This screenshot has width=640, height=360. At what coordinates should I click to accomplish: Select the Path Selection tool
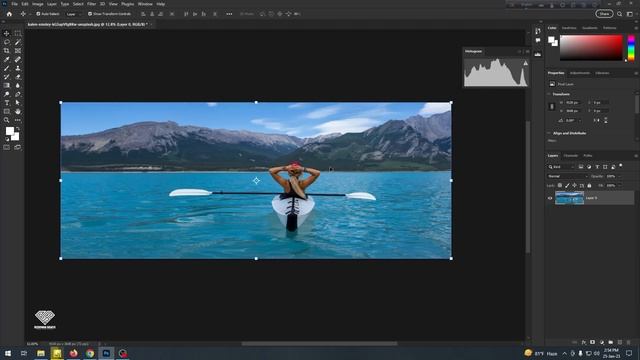point(18,103)
